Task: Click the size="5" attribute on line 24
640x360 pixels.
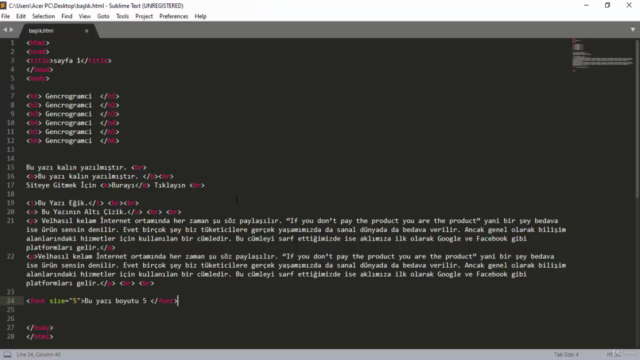Action: [65, 301]
